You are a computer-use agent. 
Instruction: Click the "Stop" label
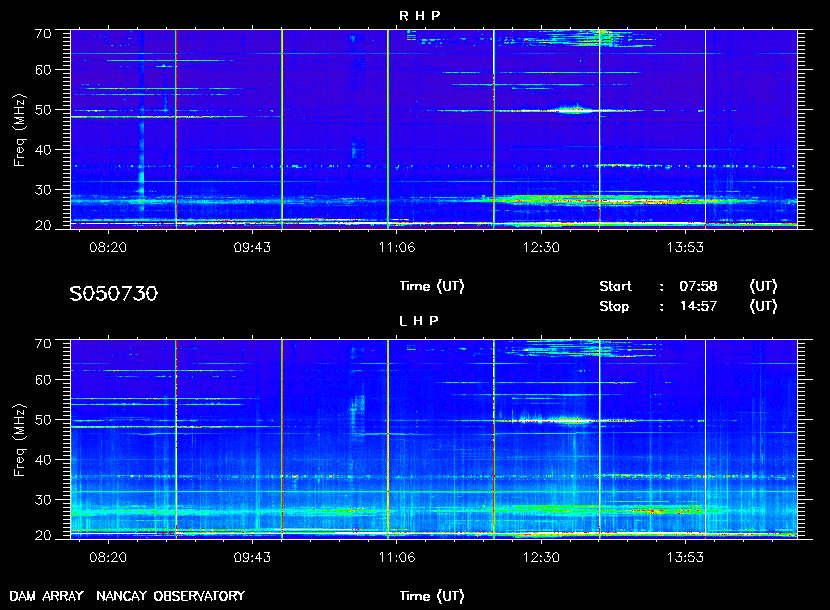[614, 307]
